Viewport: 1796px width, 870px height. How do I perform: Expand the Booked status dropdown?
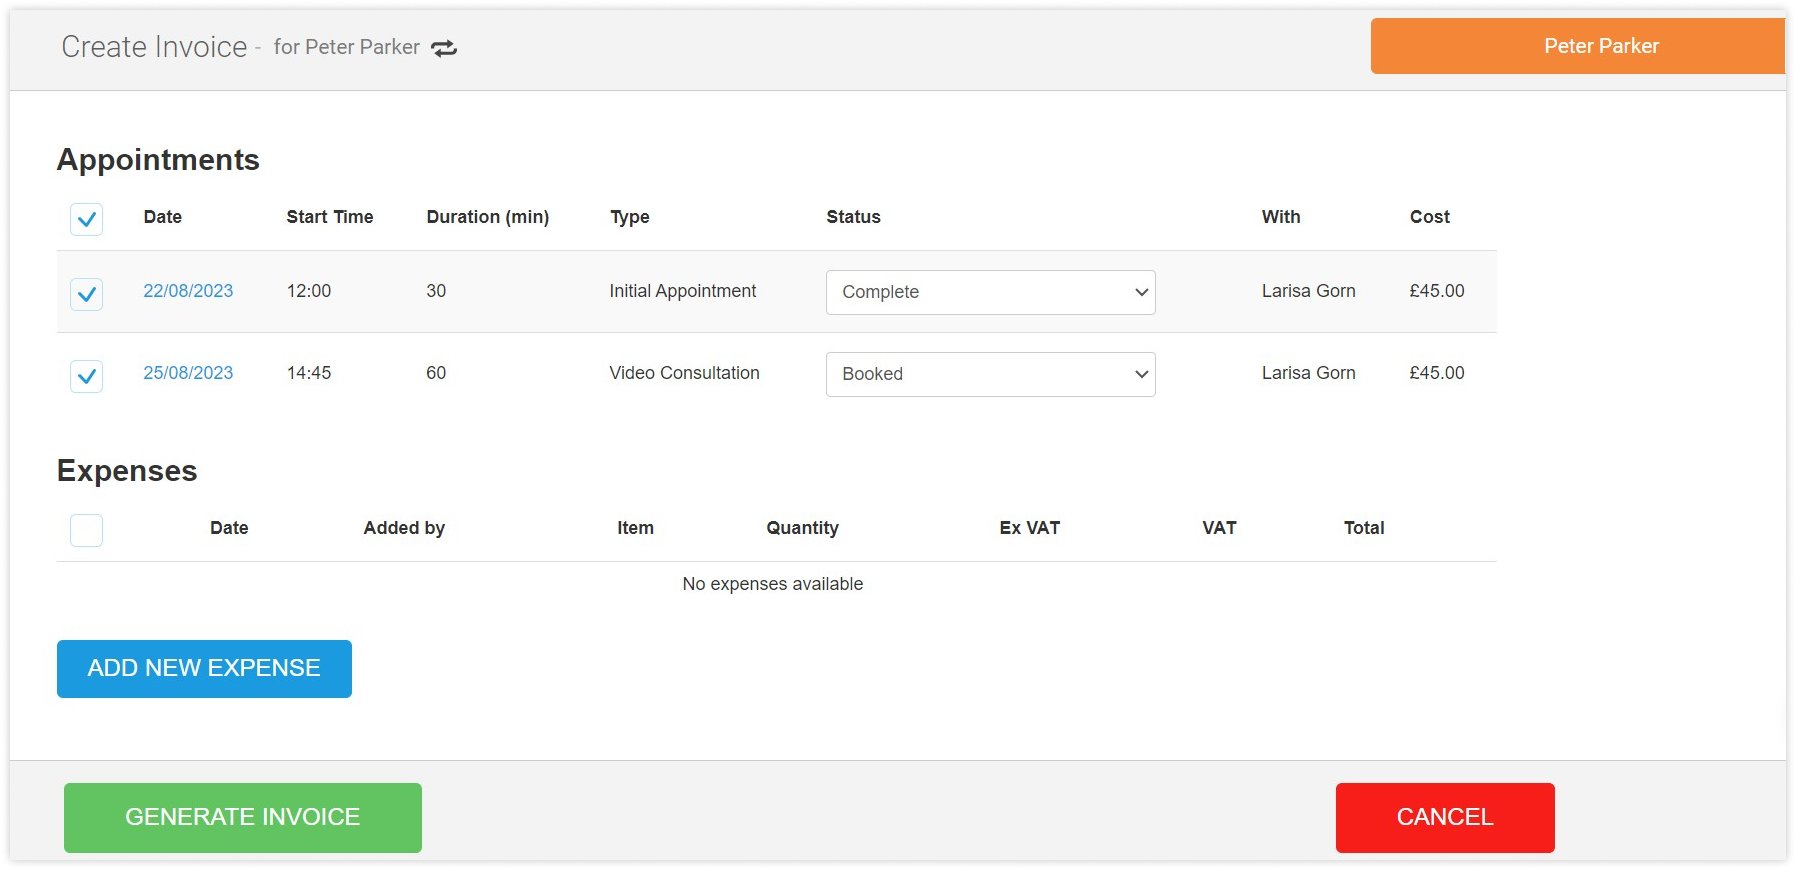tap(990, 374)
